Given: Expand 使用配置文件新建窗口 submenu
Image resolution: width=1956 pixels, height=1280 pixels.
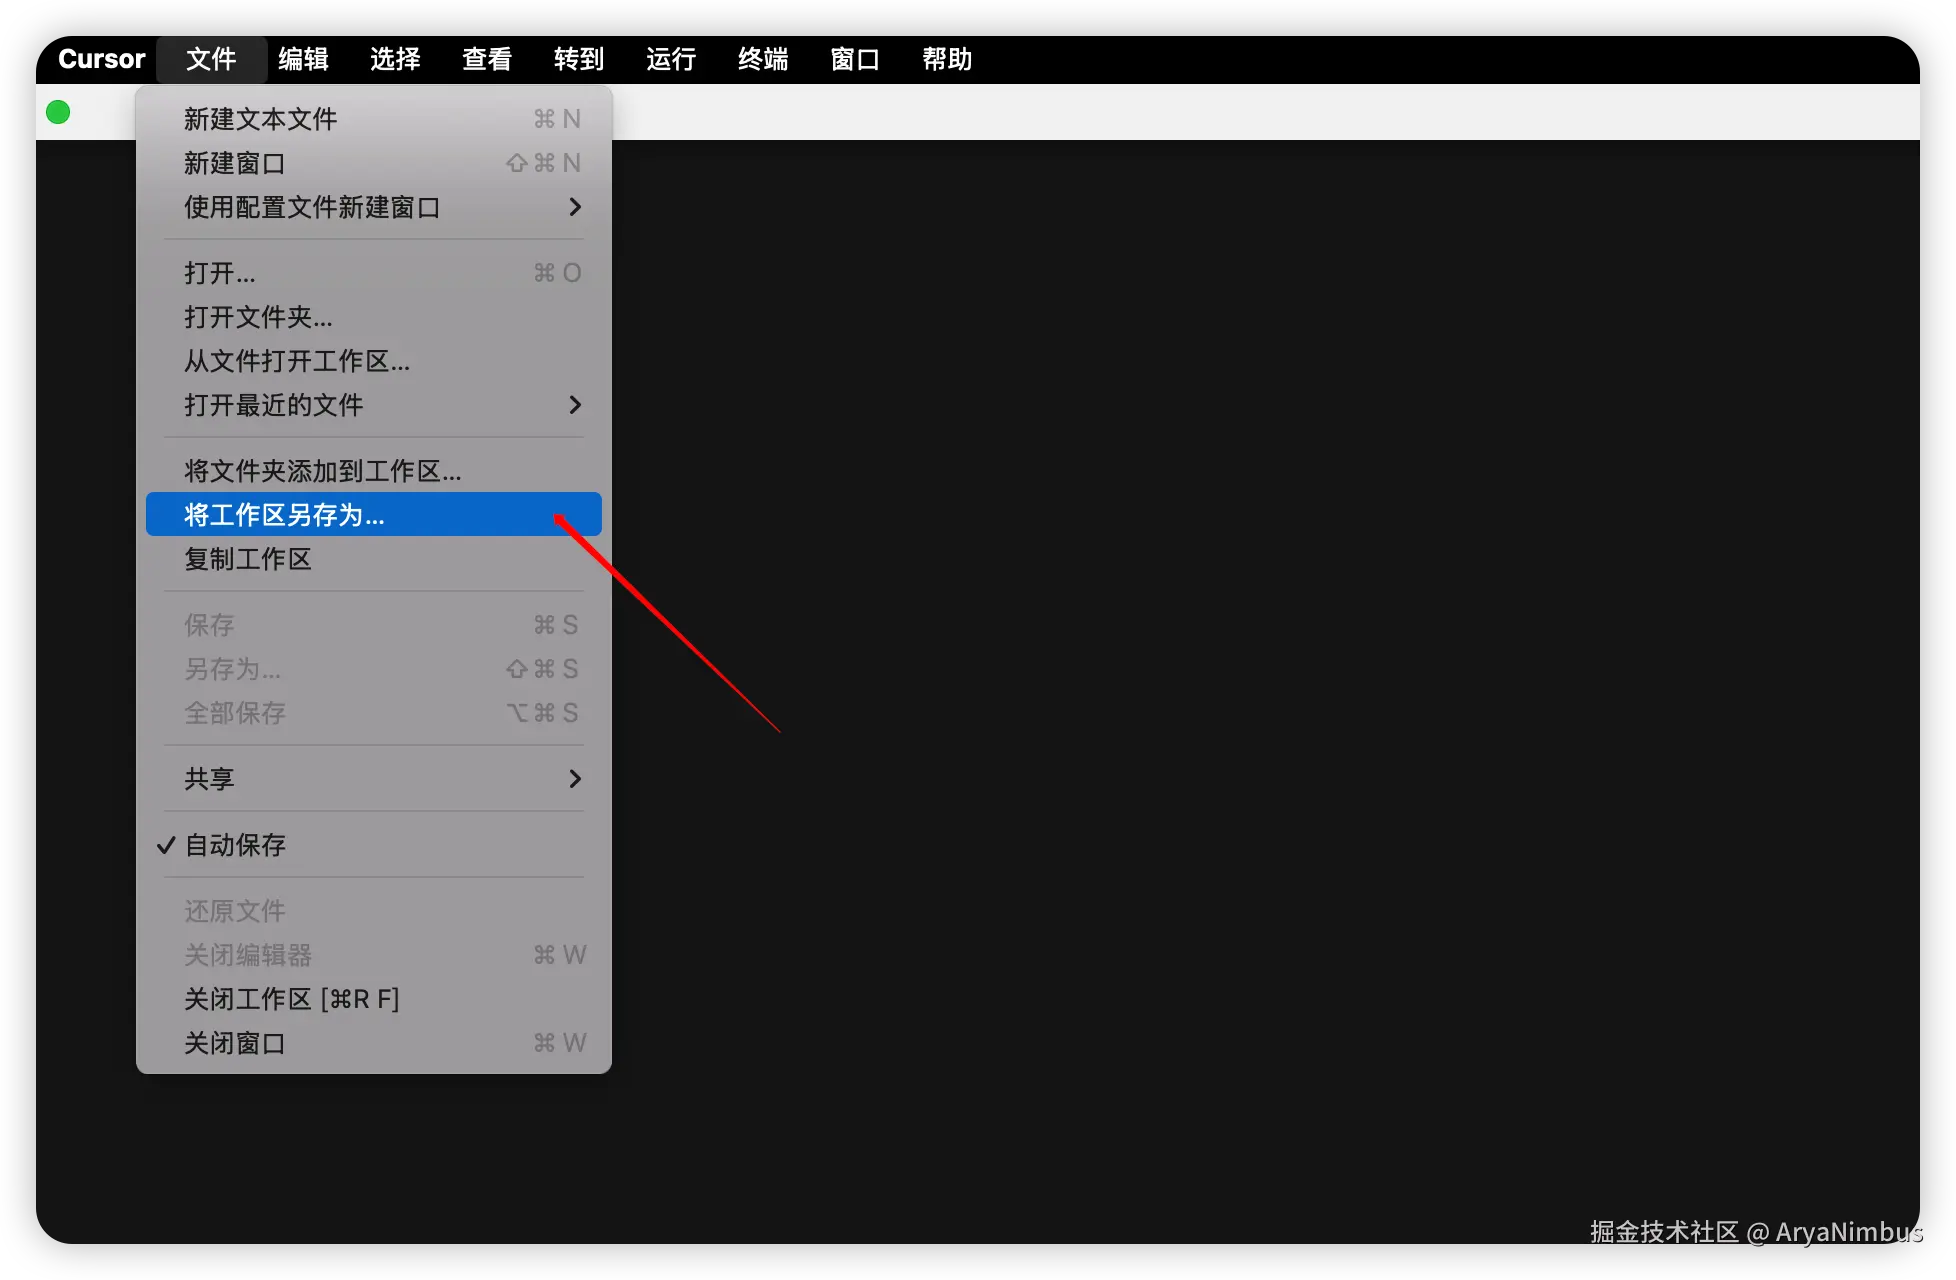Looking at the screenshot, I should coord(574,207).
